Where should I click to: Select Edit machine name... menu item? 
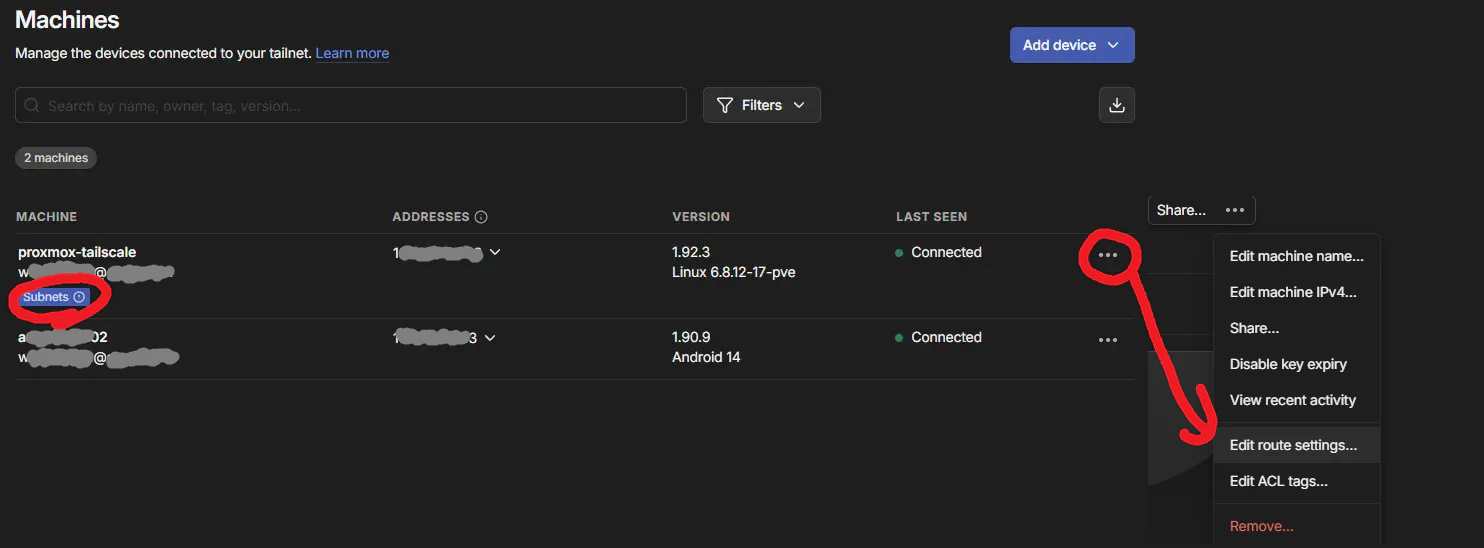(1296, 256)
